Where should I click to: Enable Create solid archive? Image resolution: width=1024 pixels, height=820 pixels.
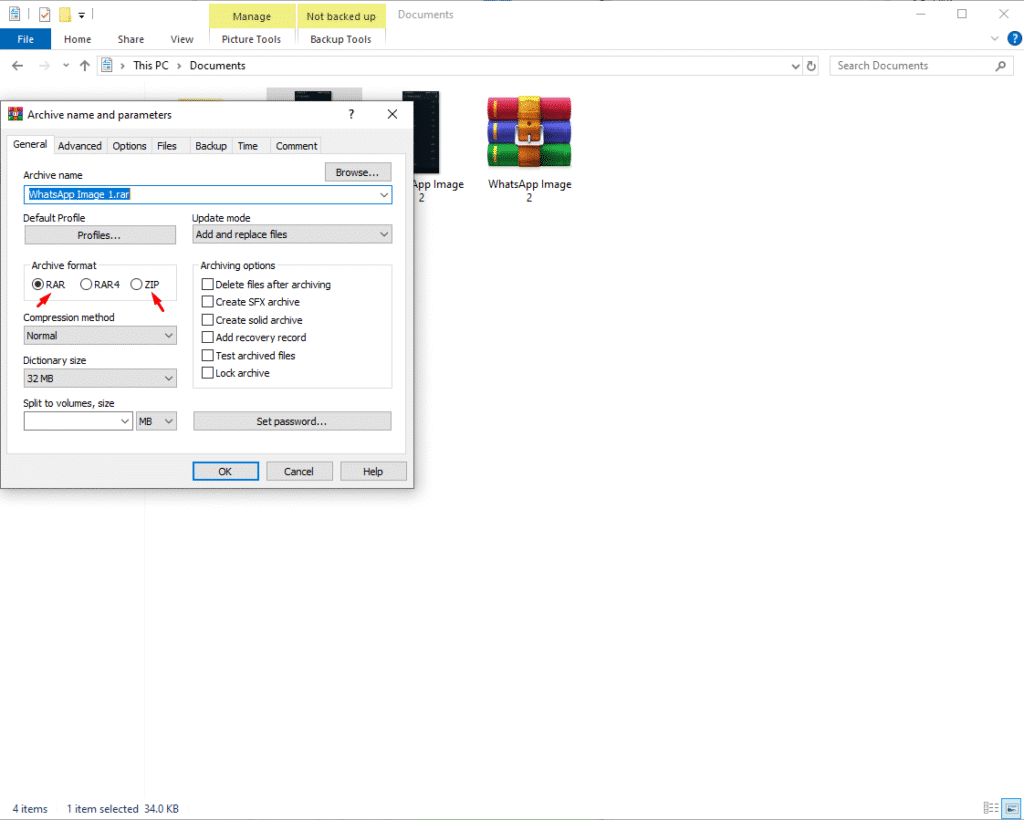click(252, 320)
